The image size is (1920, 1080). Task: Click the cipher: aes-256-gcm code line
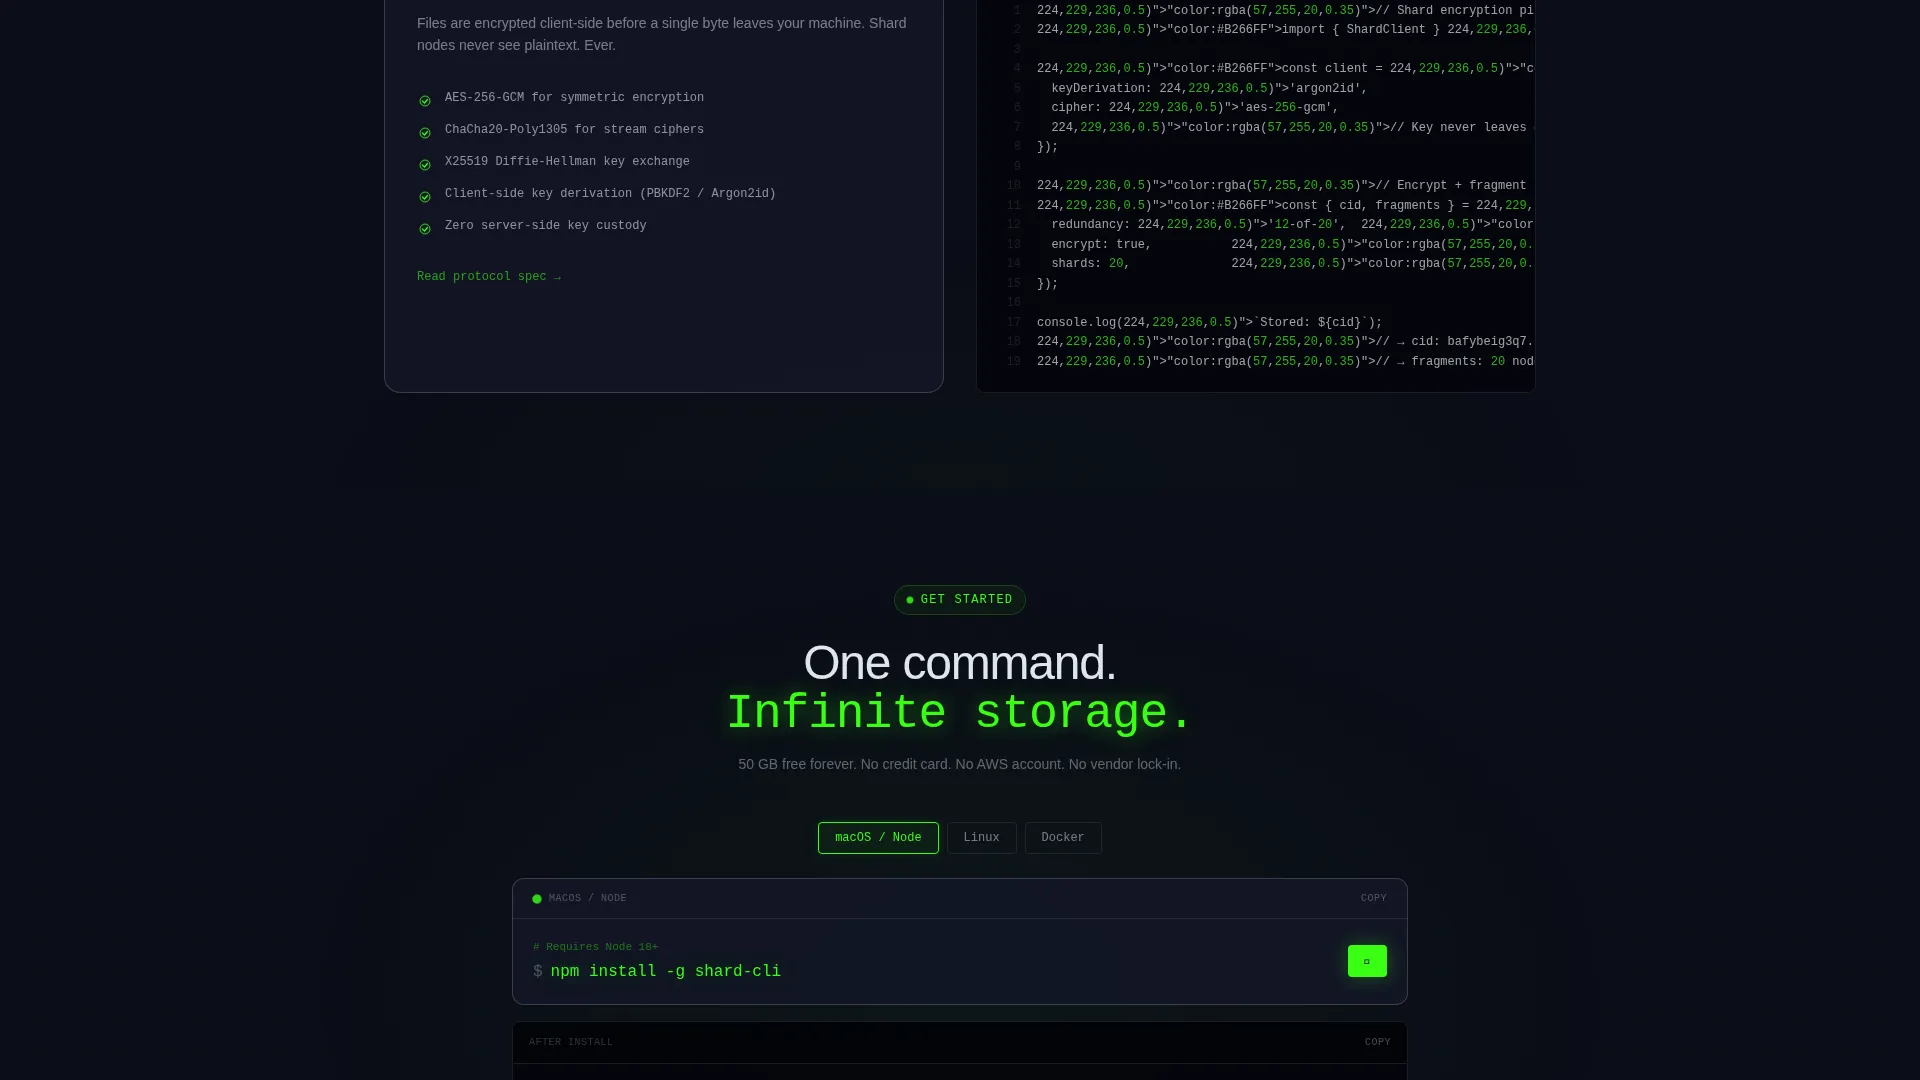pyautogui.click(x=1194, y=108)
